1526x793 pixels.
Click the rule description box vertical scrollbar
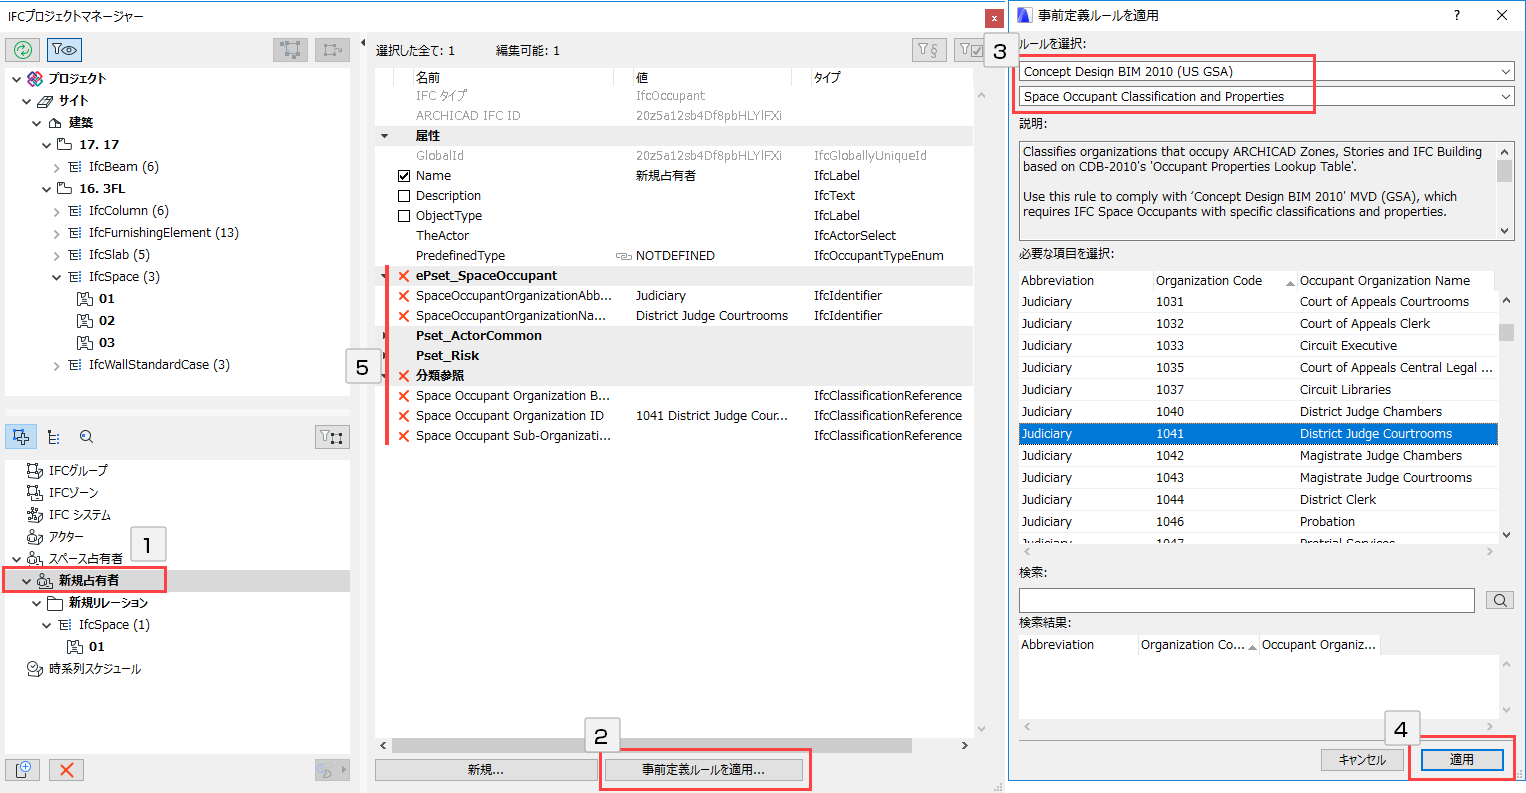click(1505, 191)
